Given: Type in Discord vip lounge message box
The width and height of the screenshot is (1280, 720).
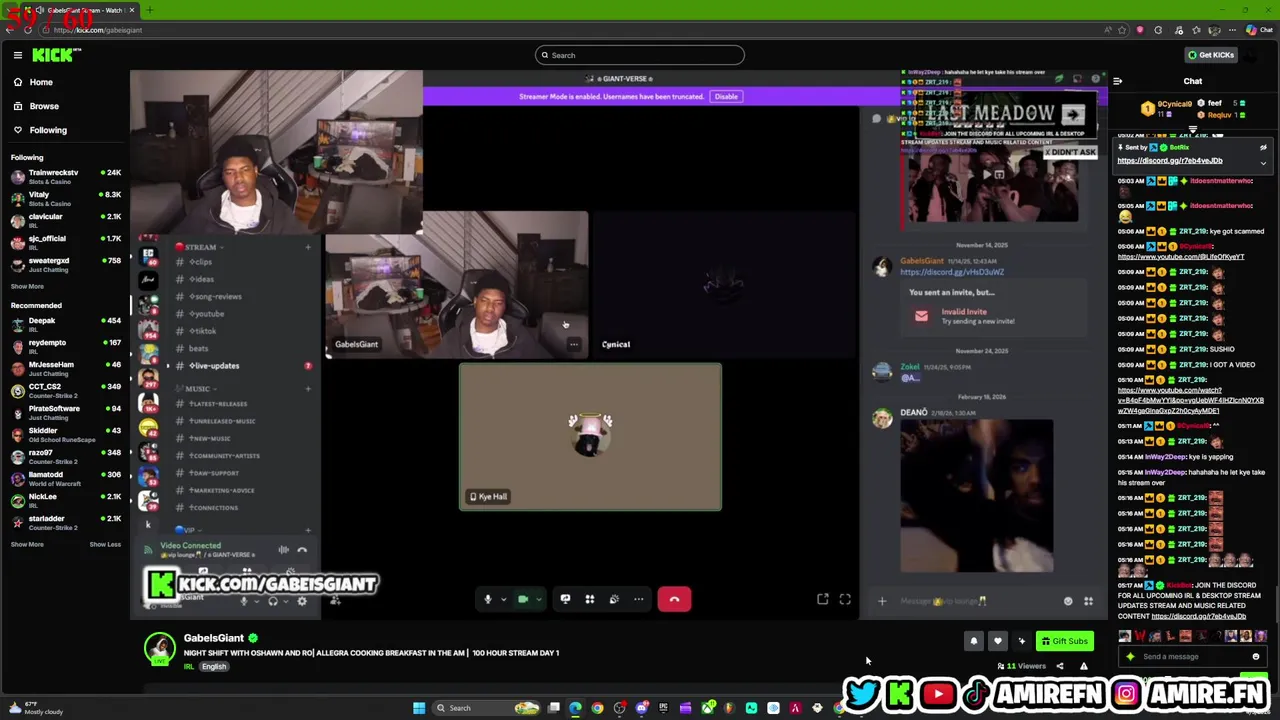Looking at the screenshot, I should pos(975,601).
